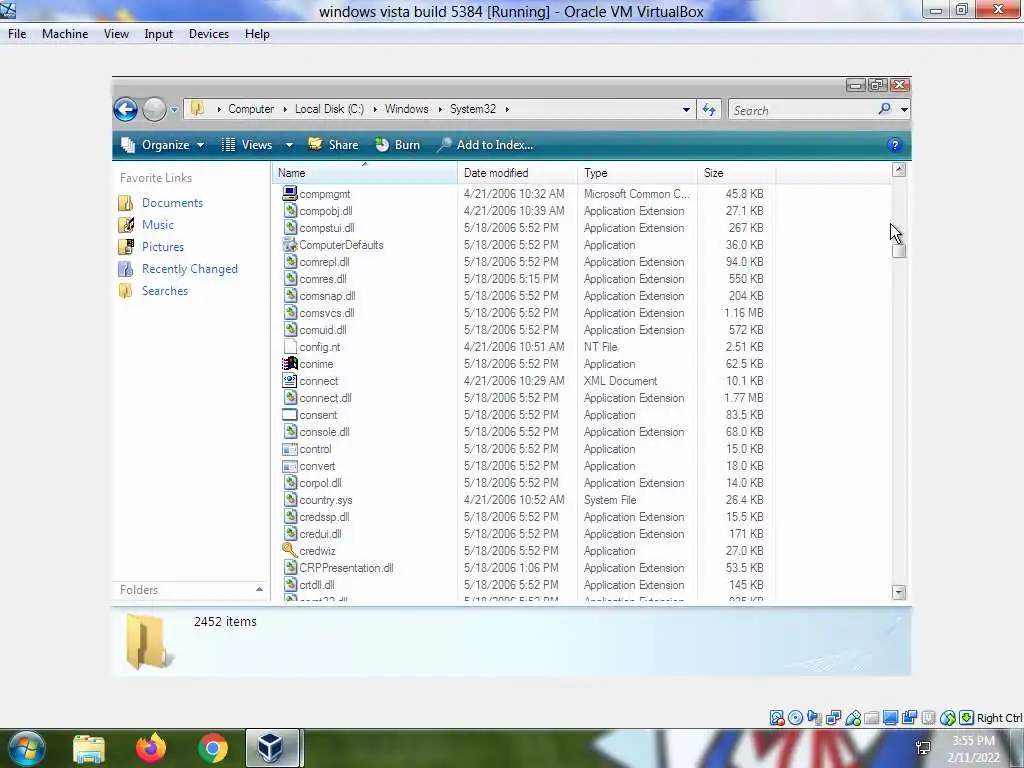The image size is (1024, 768).
Task: Select the convert application icon
Action: [x=290, y=466]
